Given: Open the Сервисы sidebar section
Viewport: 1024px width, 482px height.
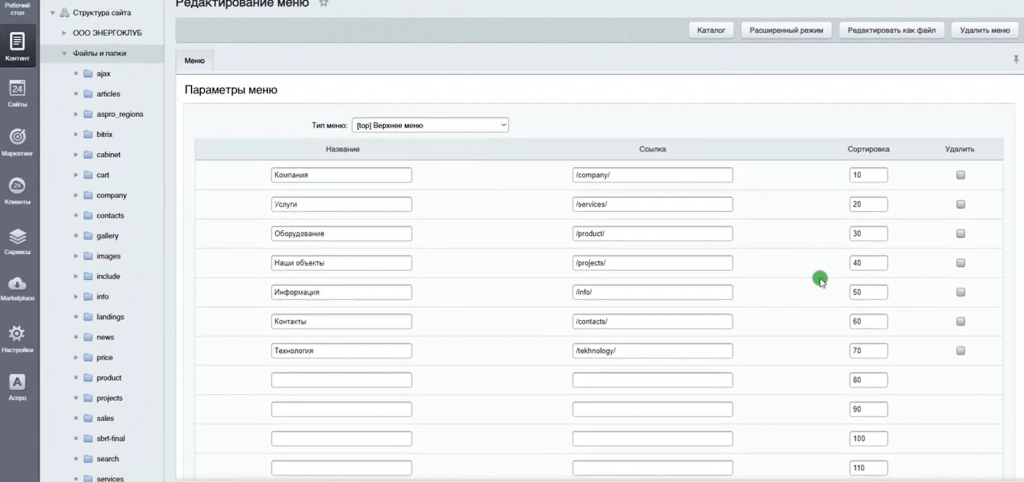Looking at the screenshot, I should (17, 240).
